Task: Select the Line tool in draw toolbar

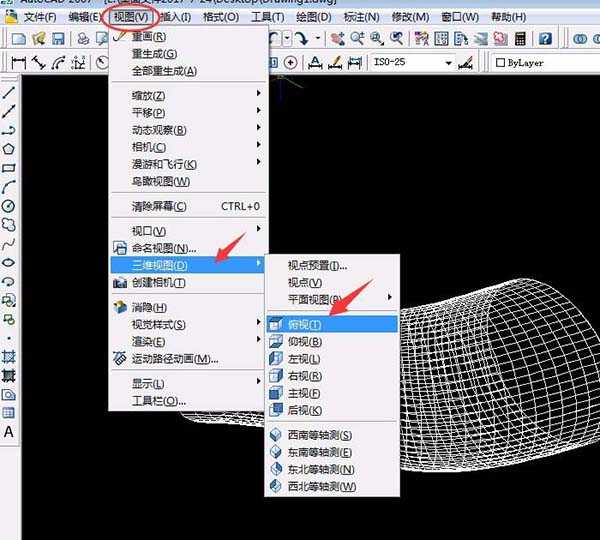Action: point(8,92)
